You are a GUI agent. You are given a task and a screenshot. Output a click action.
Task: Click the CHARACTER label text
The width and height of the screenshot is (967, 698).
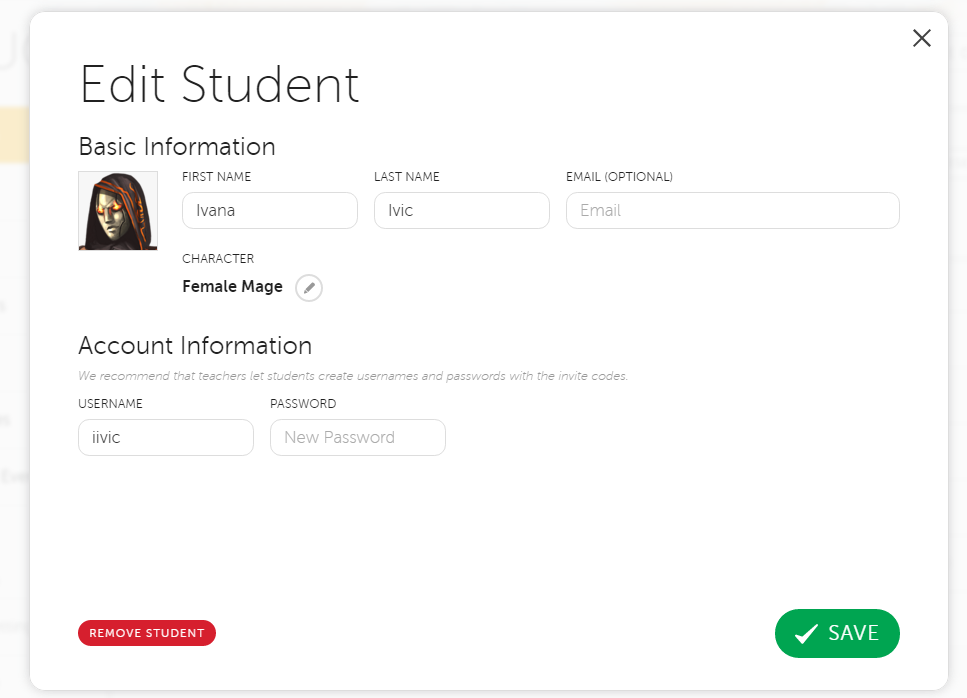tap(218, 259)
